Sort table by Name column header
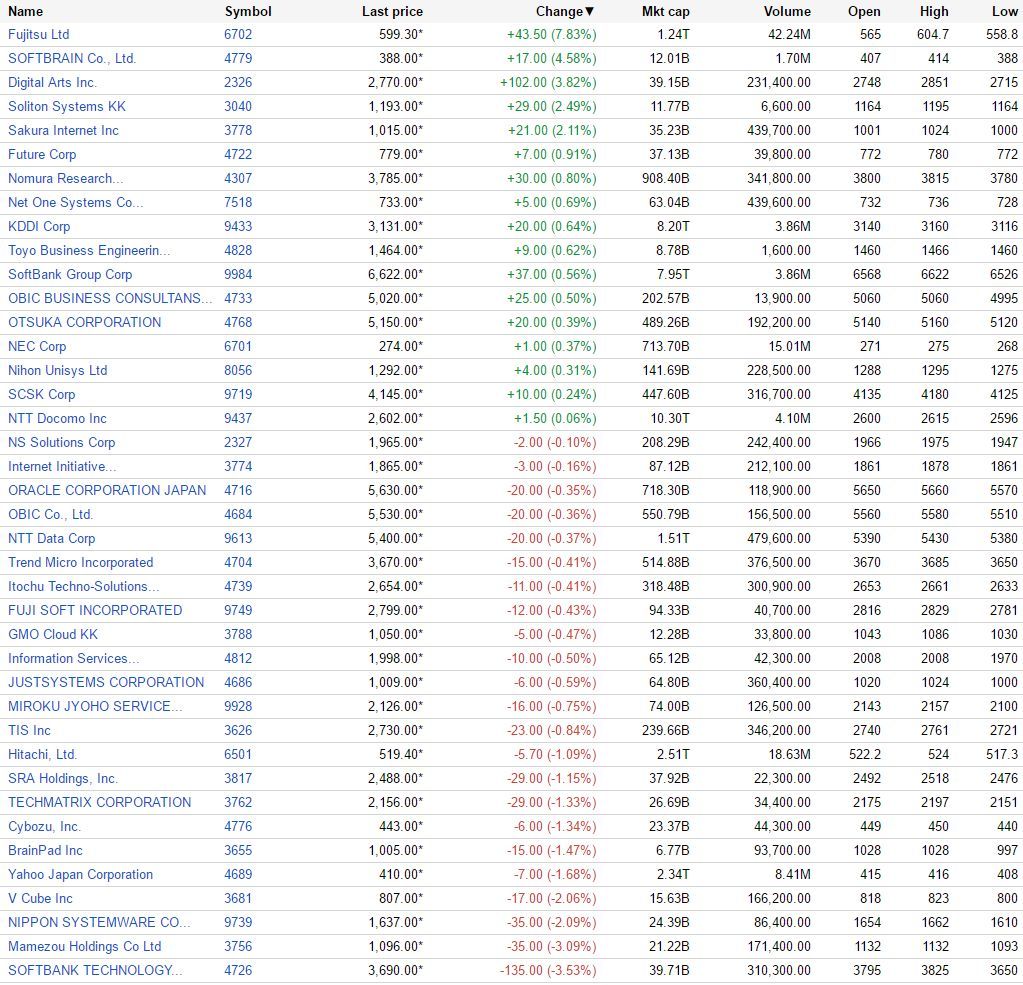1023x985 pixels. pyautogui.click(x=25, y=11)
